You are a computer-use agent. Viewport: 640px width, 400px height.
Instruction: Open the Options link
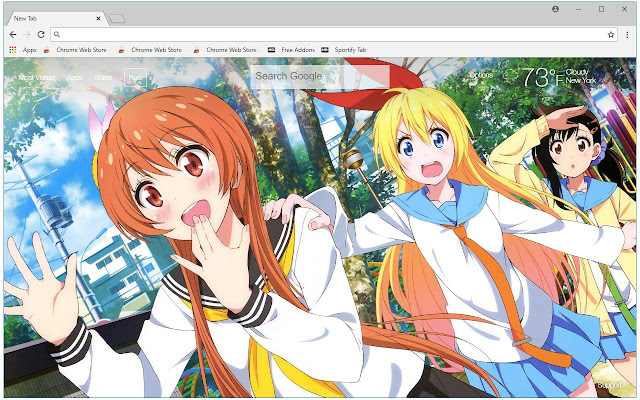[x=481, y=76]
